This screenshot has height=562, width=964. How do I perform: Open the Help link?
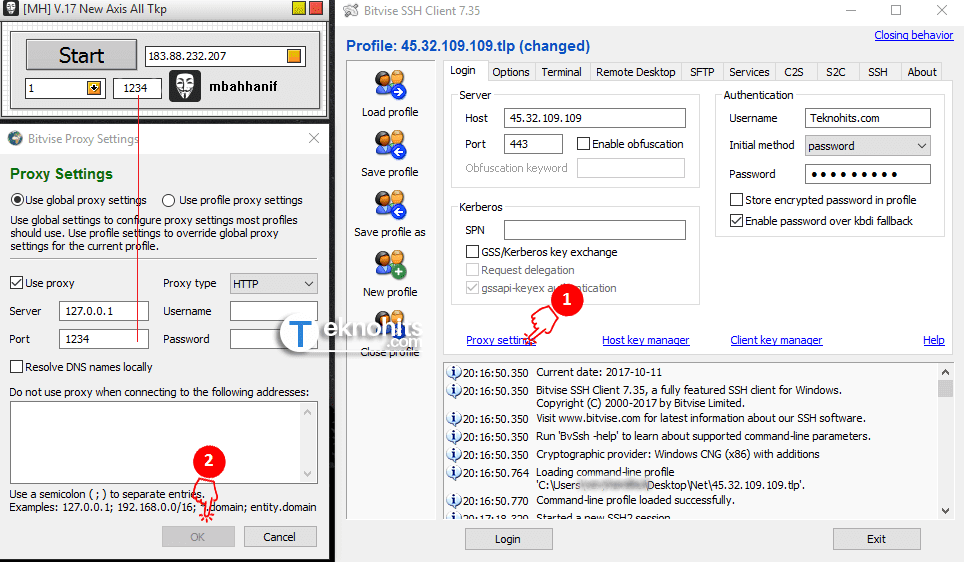[x=933, y=340]
